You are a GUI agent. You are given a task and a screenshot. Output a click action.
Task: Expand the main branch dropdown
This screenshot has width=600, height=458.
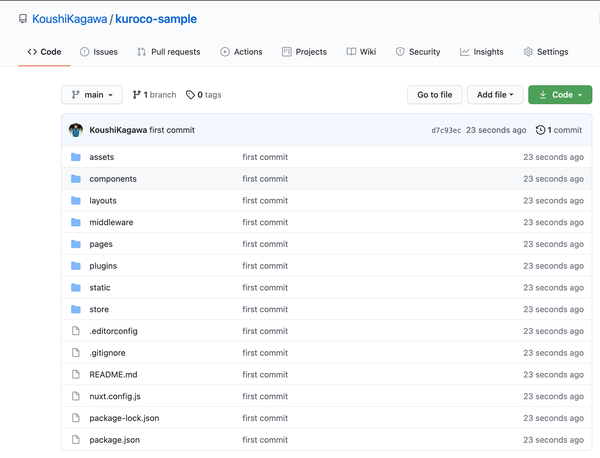[92, 95]
